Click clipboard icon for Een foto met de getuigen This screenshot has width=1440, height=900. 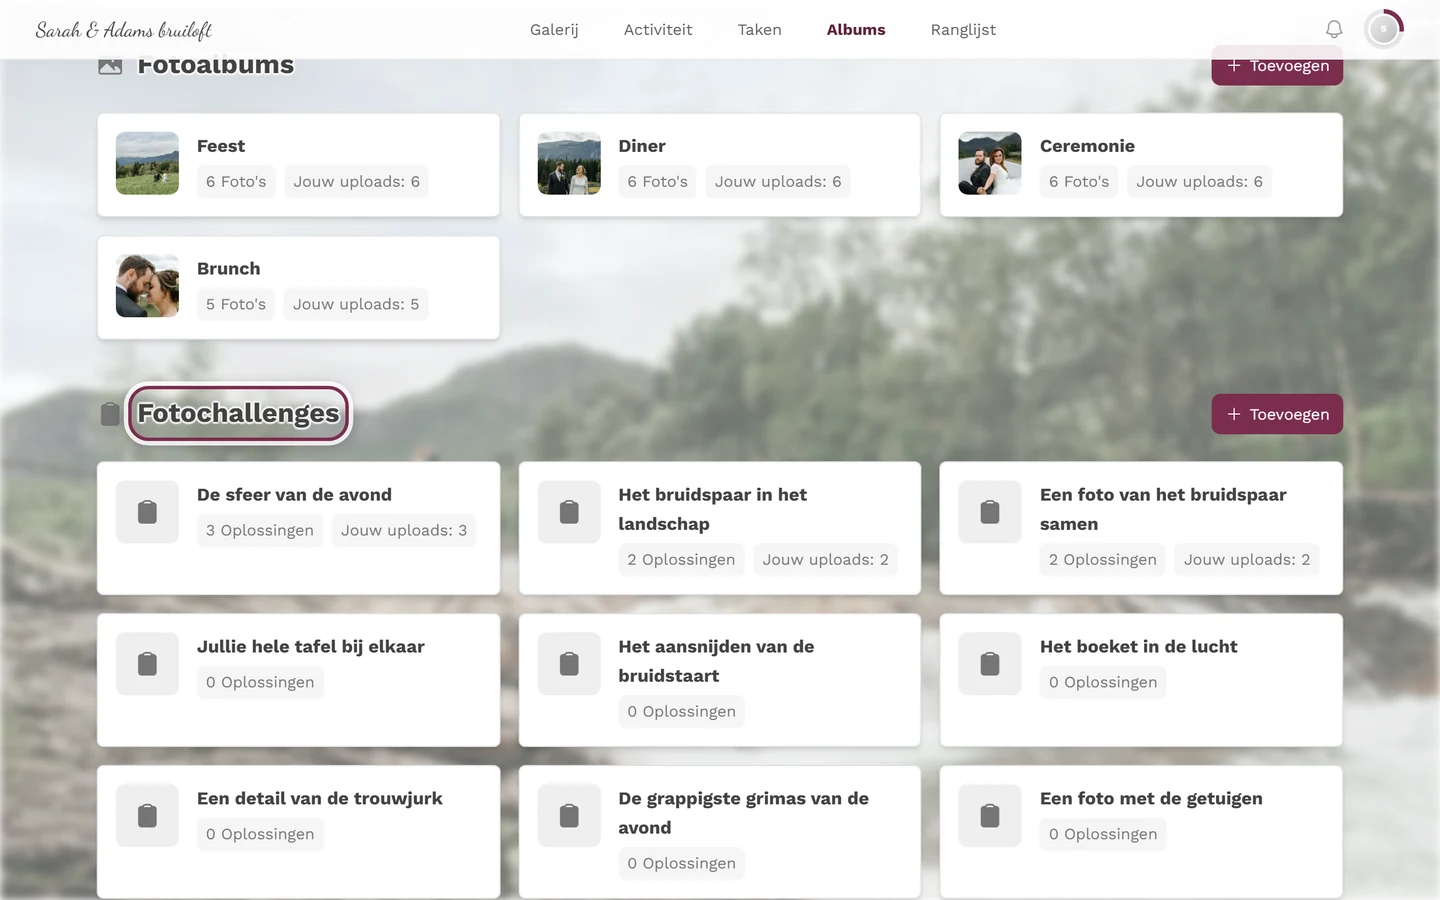click(990, 816)
